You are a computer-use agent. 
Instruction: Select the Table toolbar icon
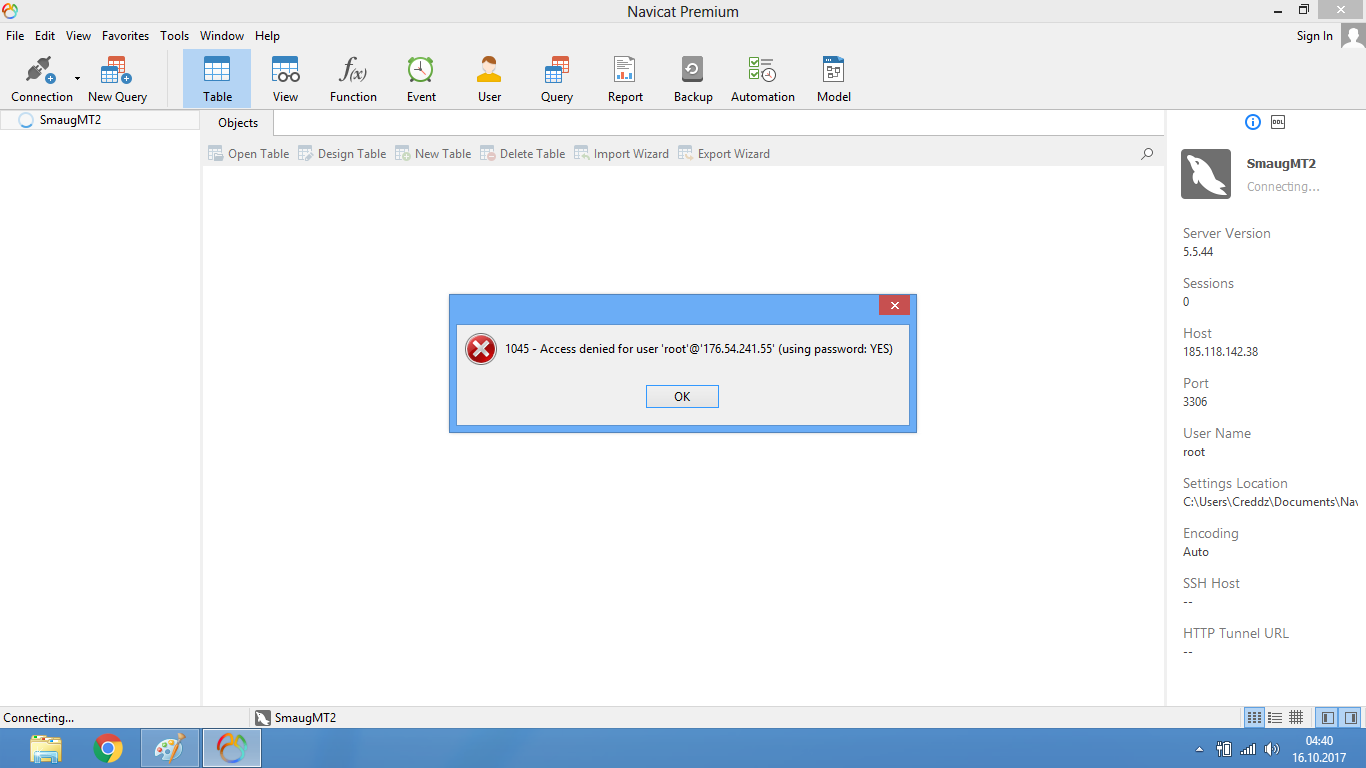(x=217, y=79)
